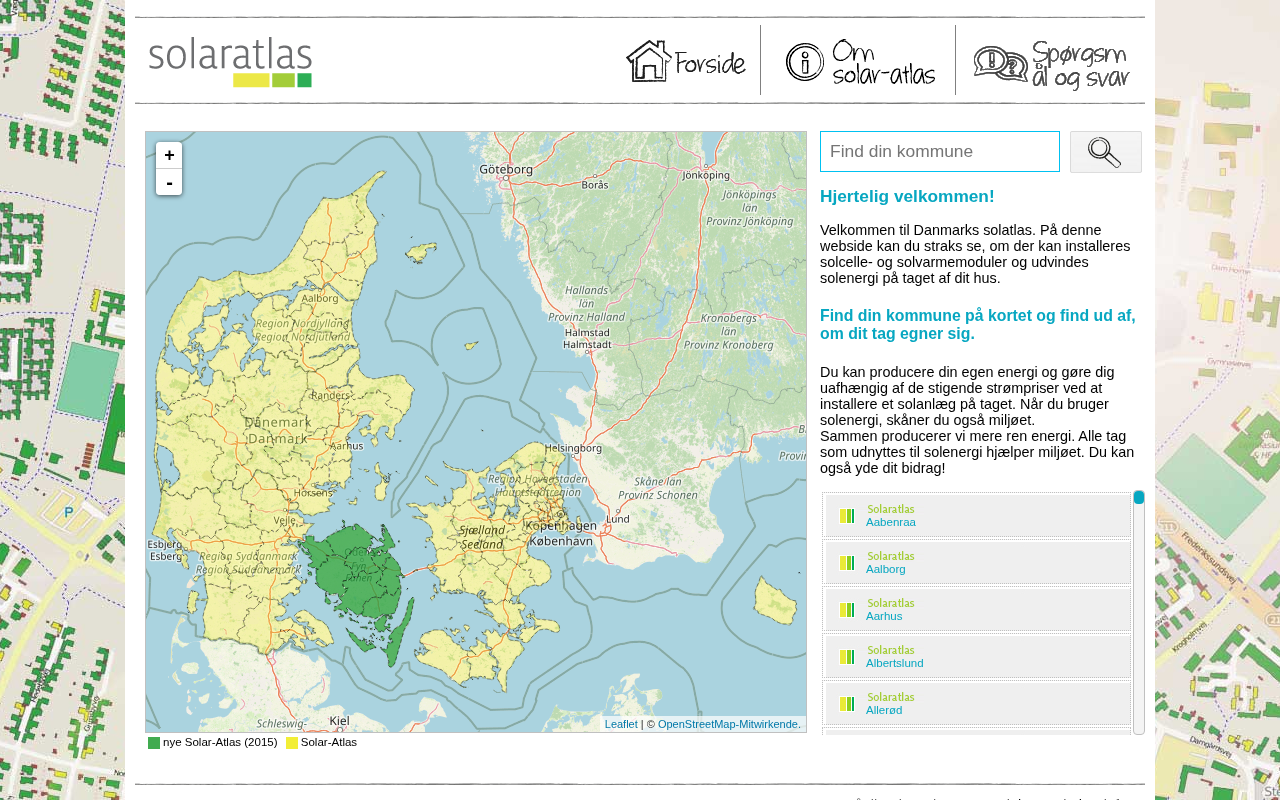The width and height of the screenshot is (1280, 800).
Task: Click the magnifying glass search button
Action: [x=1105, y=152]
